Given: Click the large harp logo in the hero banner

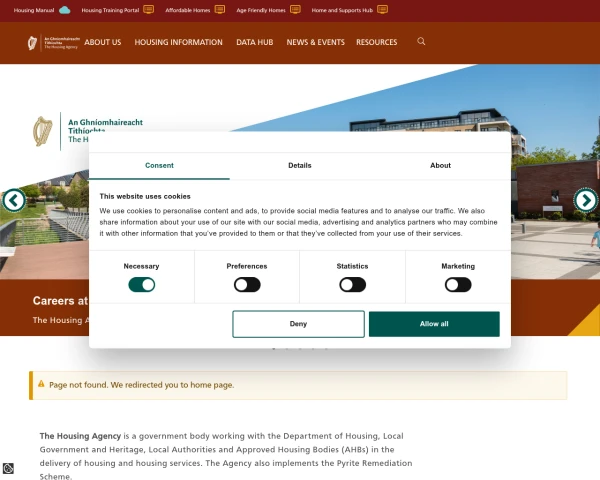Looking at the screenshot, I should (42, 131).
